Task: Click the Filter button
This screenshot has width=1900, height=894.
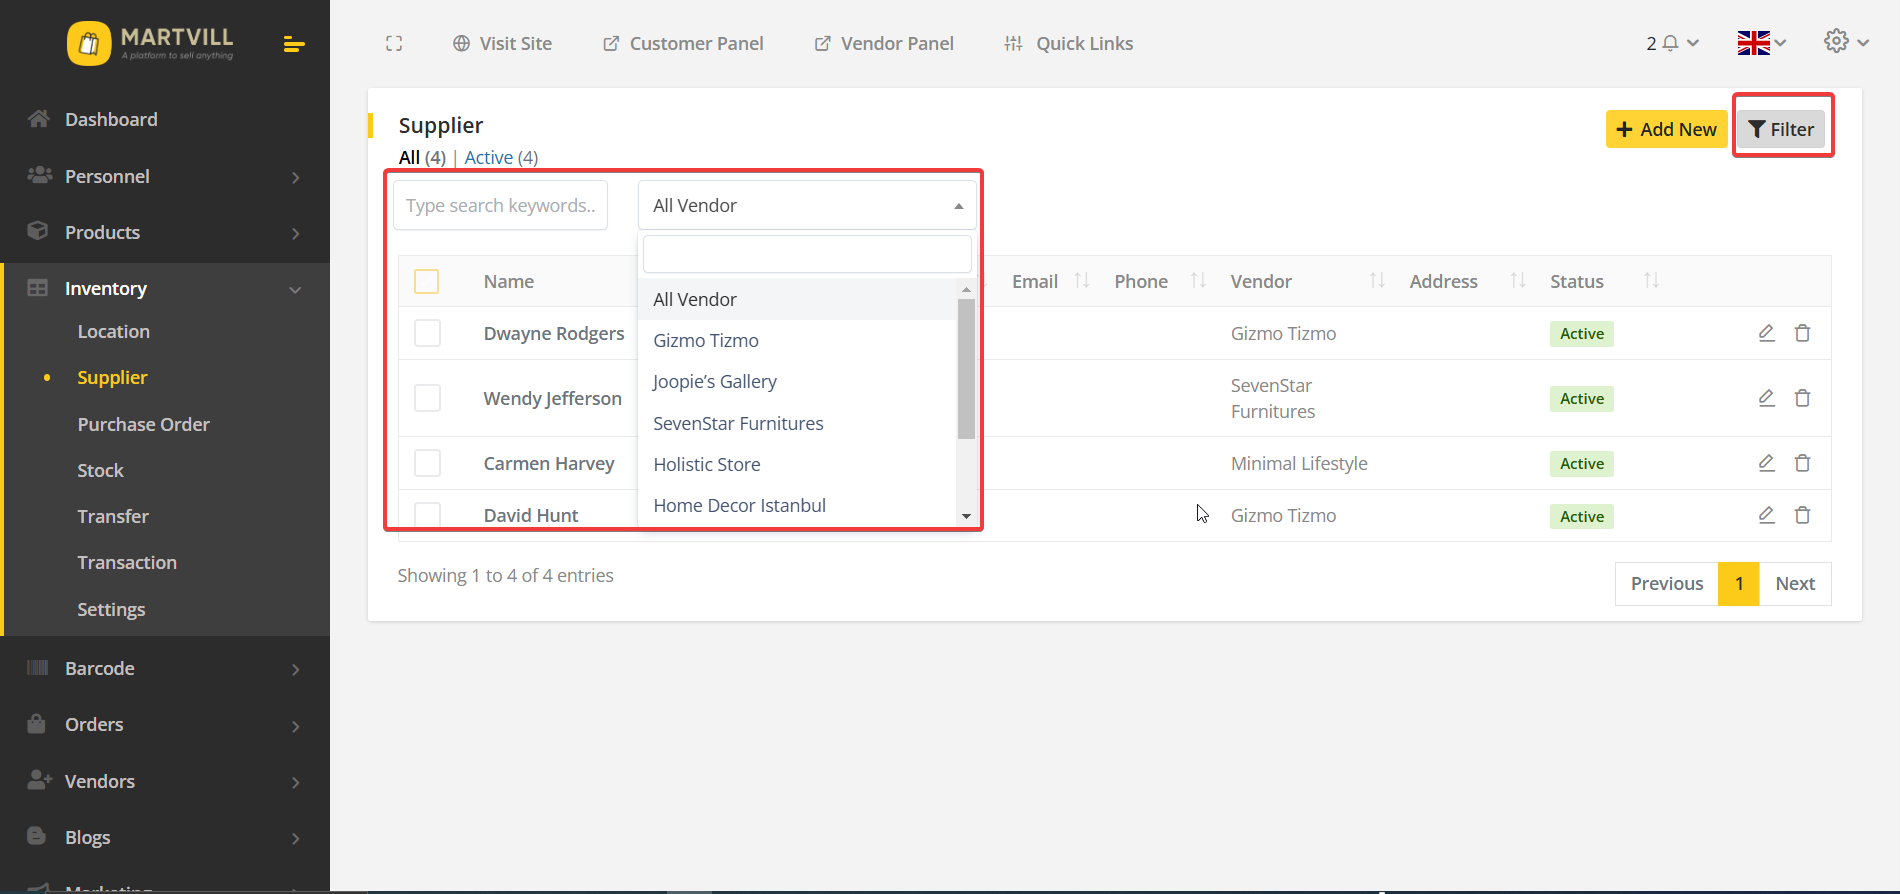Action: point(1781,129)
